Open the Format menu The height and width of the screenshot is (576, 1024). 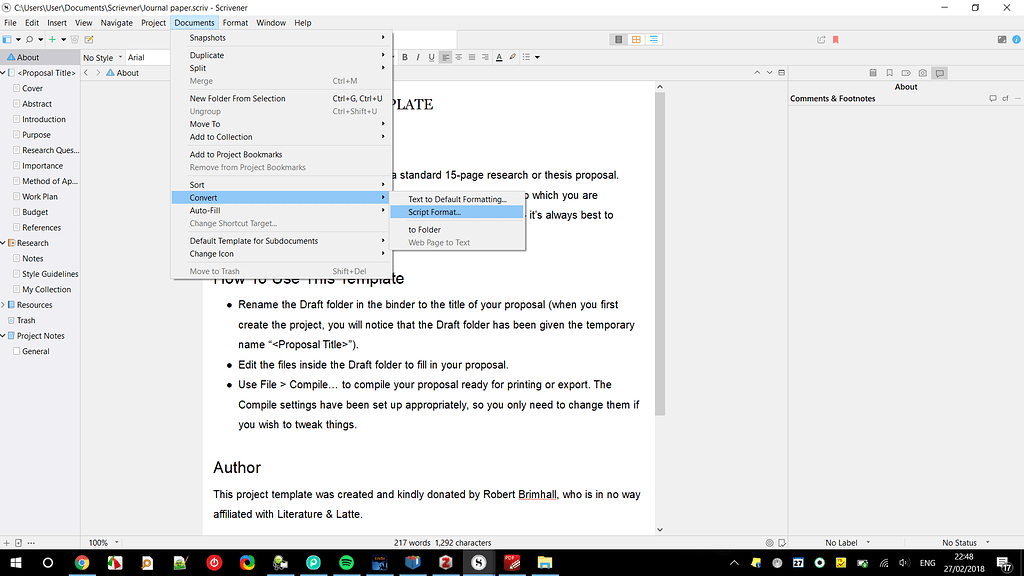coord(235,23)
